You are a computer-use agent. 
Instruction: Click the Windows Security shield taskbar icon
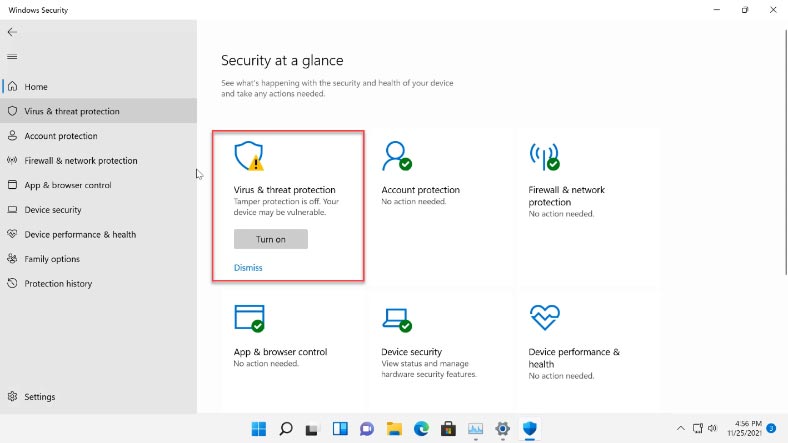point(530,429)
